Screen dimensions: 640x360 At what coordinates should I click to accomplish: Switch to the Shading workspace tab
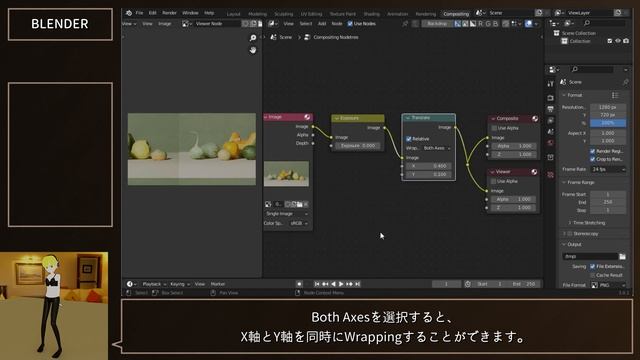[x=371, y=14]
